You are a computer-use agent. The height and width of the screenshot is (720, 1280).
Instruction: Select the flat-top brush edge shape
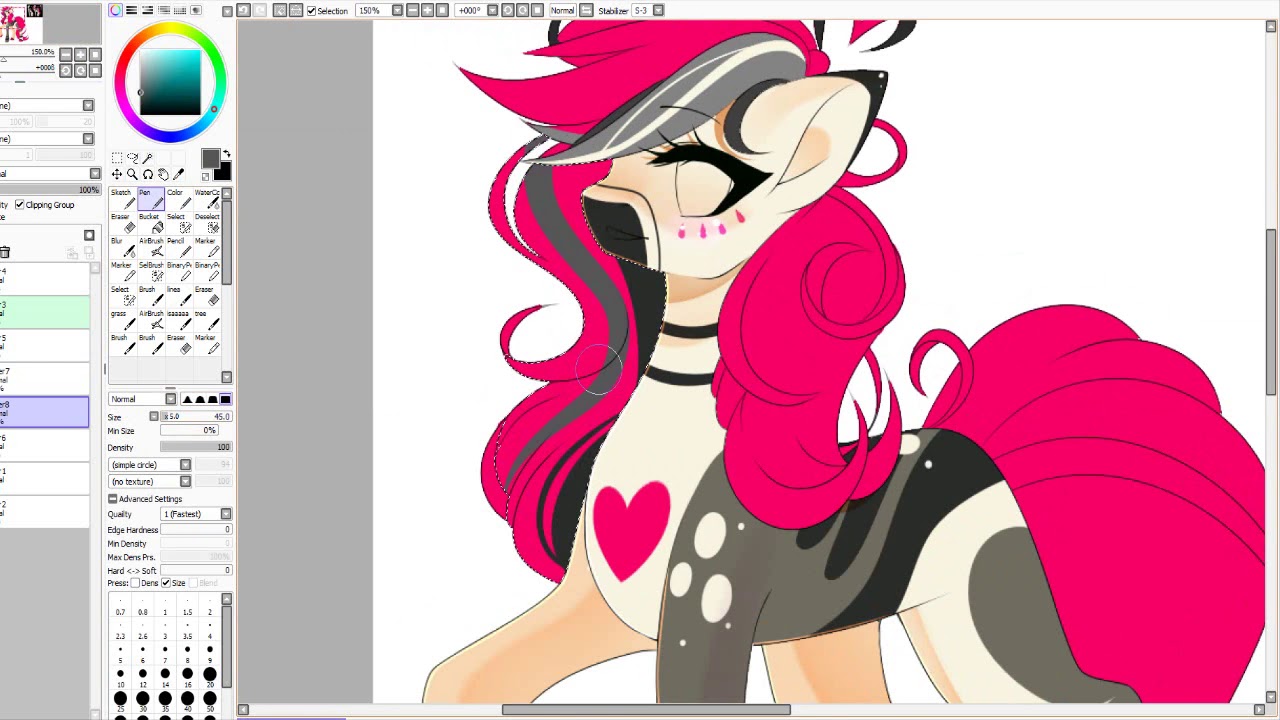[x=225, y=399]
